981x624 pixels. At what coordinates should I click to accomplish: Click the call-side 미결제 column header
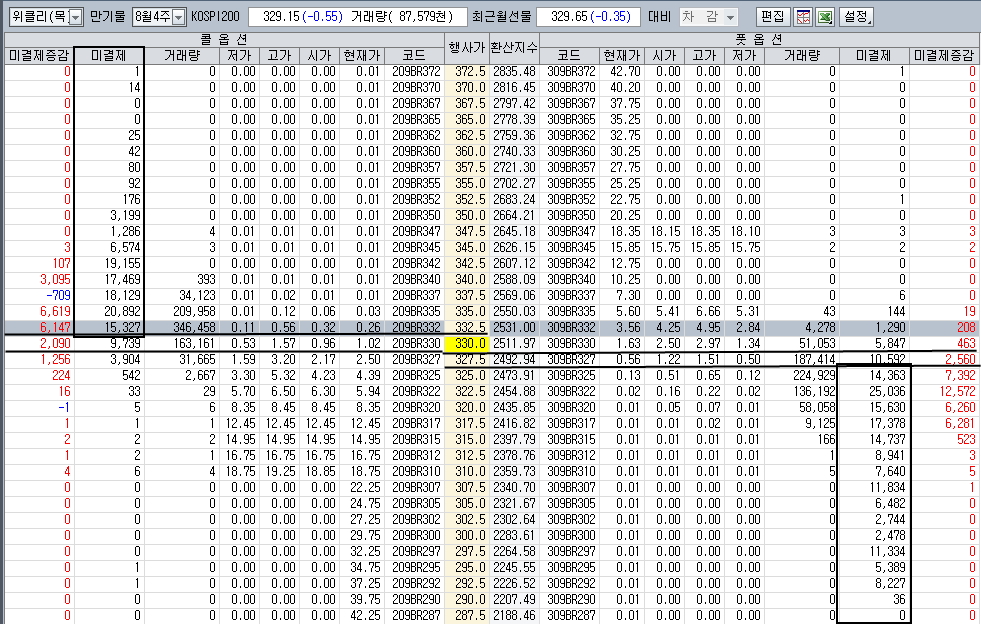(109, 55)
